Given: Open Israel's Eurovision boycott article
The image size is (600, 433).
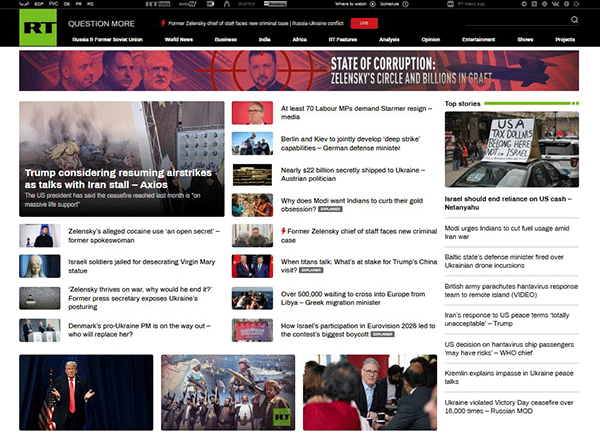Looking at the screenshot, I should [x=358, y=330].
